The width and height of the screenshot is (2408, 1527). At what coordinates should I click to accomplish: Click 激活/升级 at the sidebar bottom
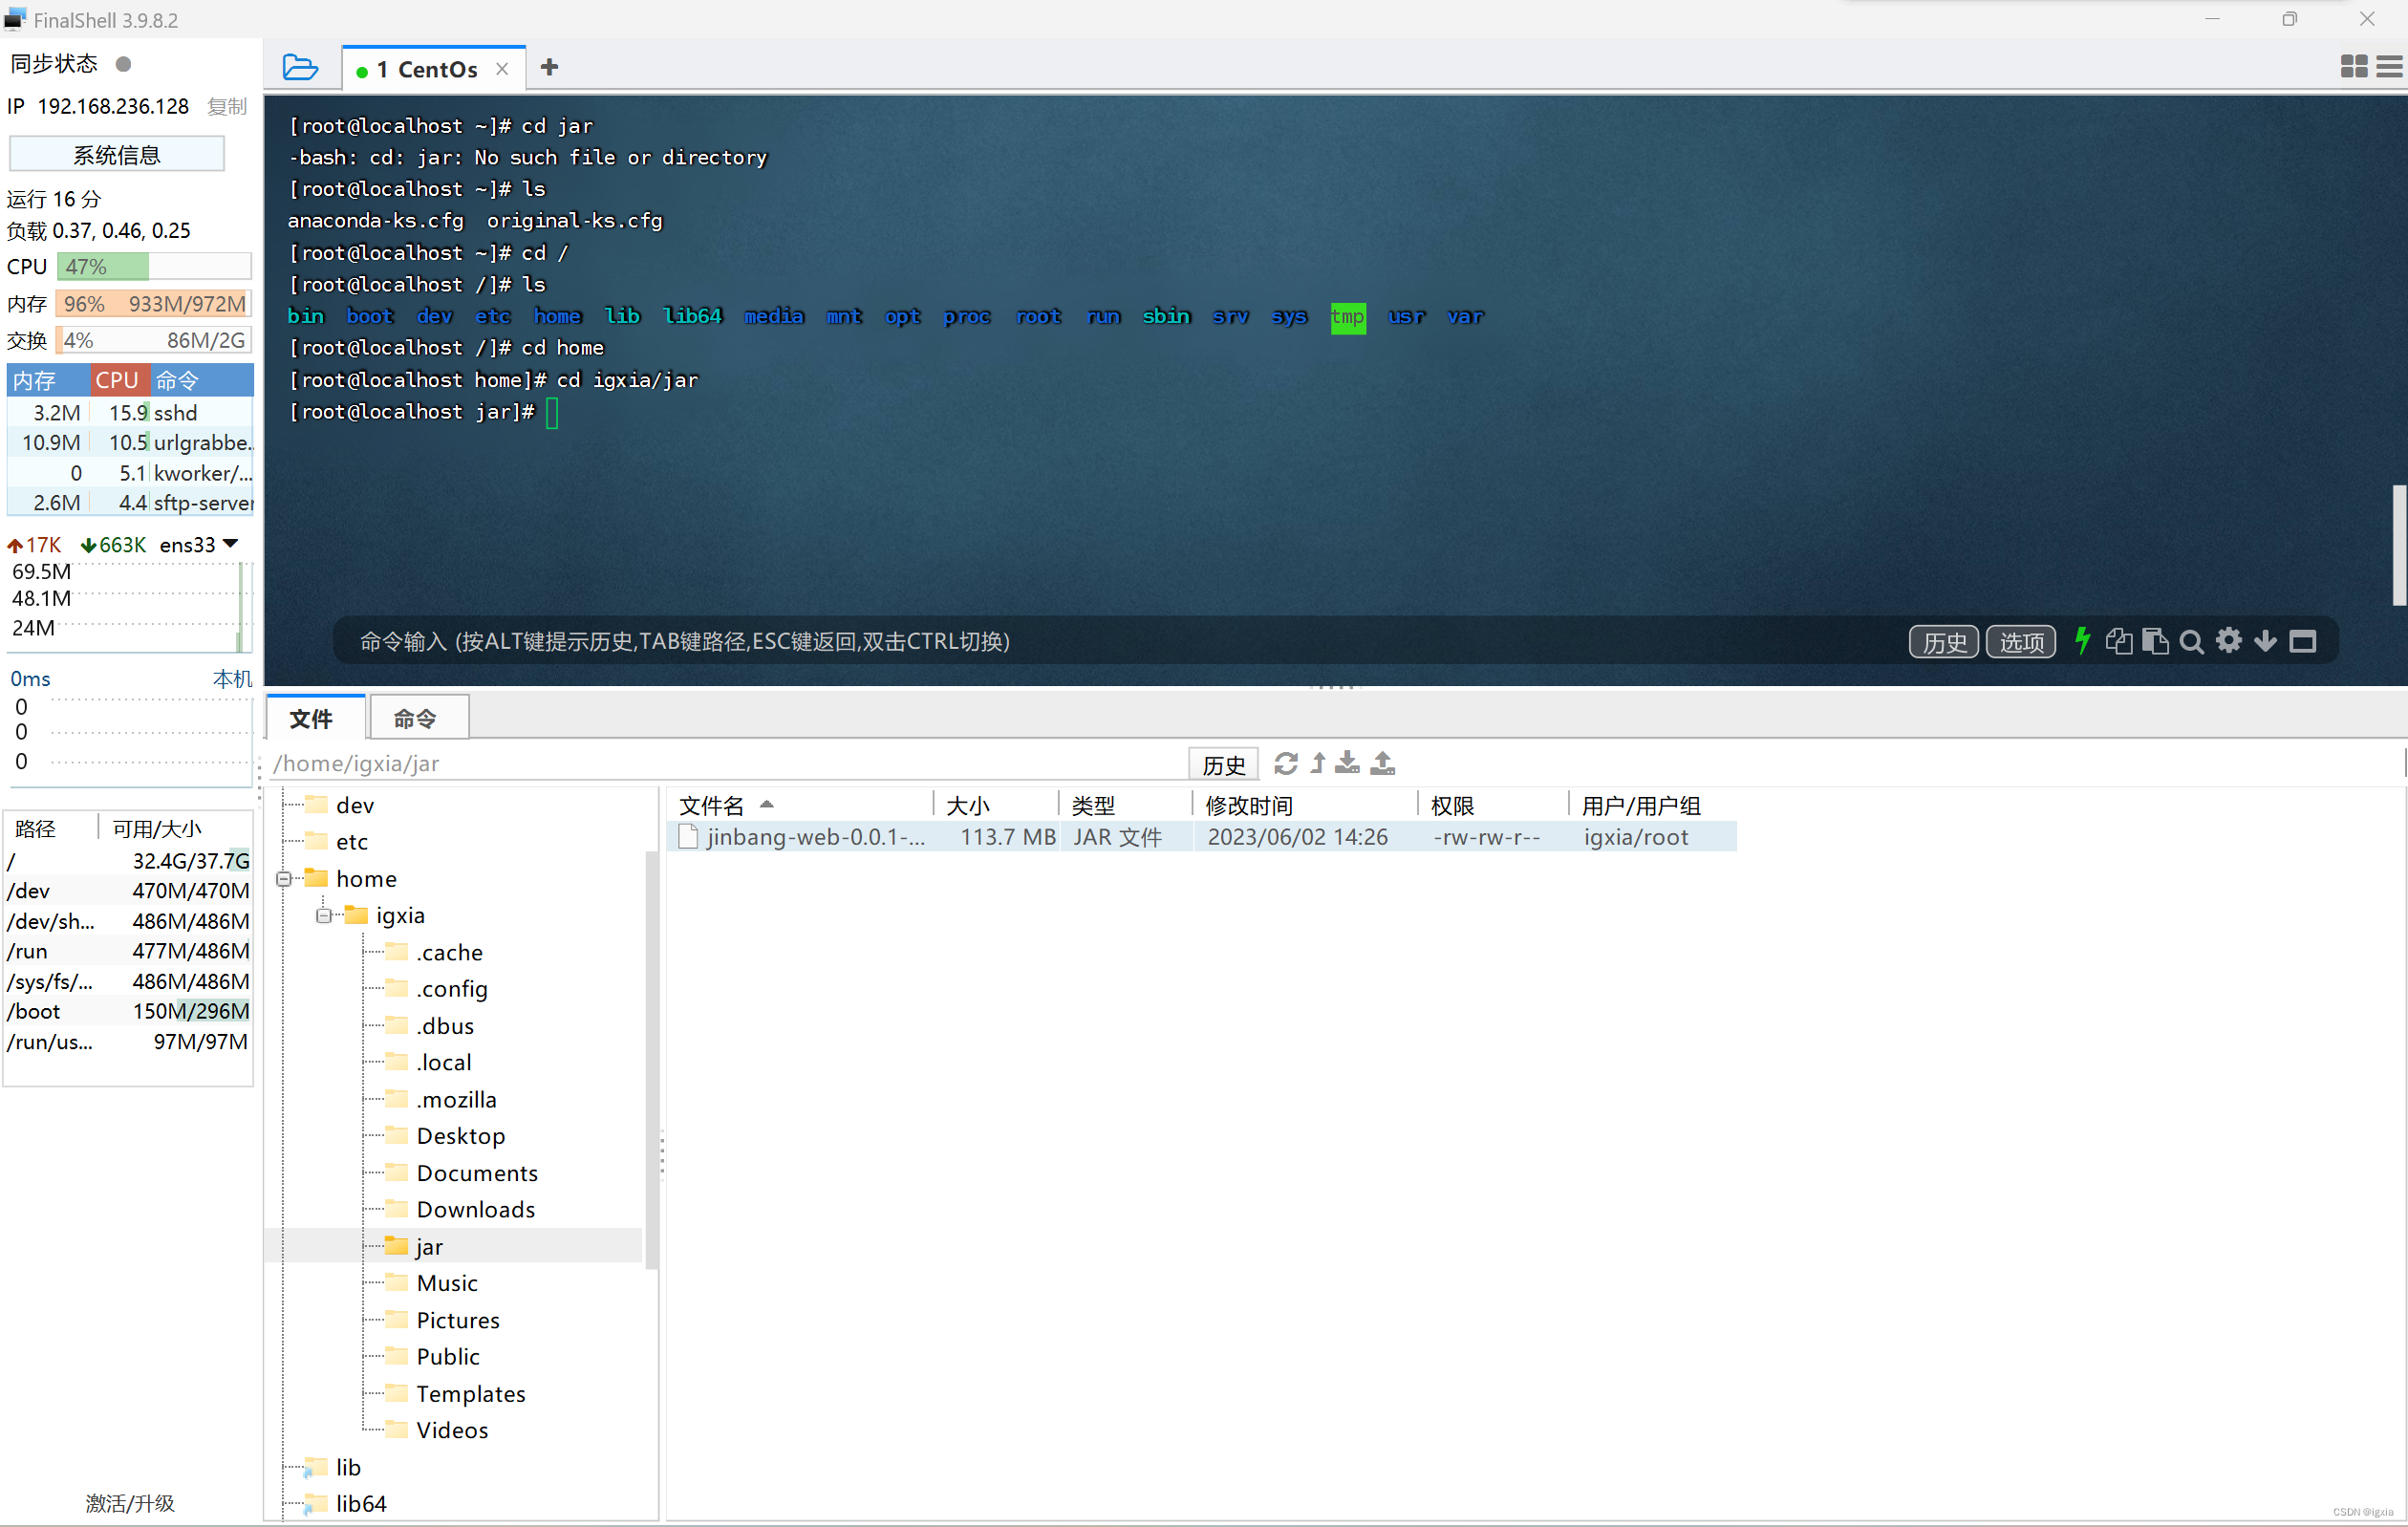click(x=130, y=1503)
